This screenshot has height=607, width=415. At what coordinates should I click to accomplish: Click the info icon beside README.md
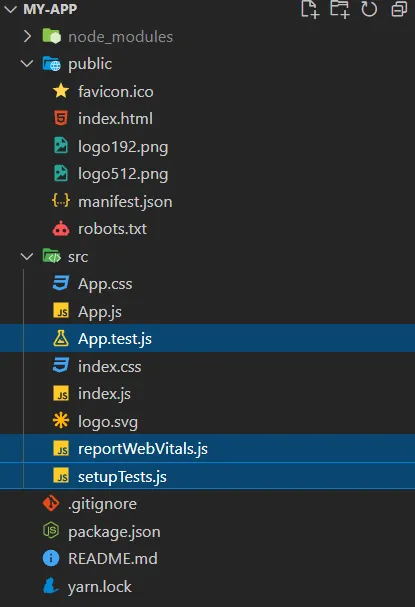tap(51, 558)
